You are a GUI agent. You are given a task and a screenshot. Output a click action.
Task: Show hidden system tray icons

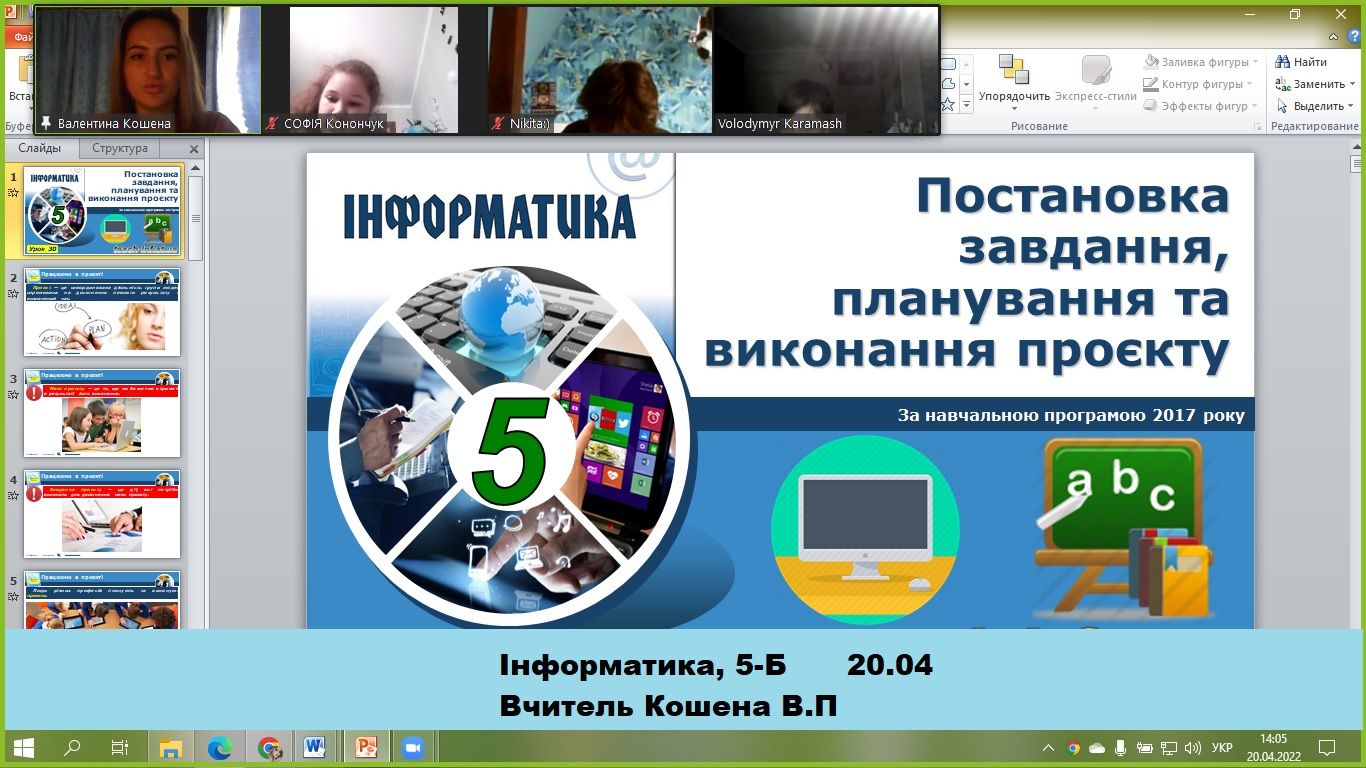(x=1048, y=747)
